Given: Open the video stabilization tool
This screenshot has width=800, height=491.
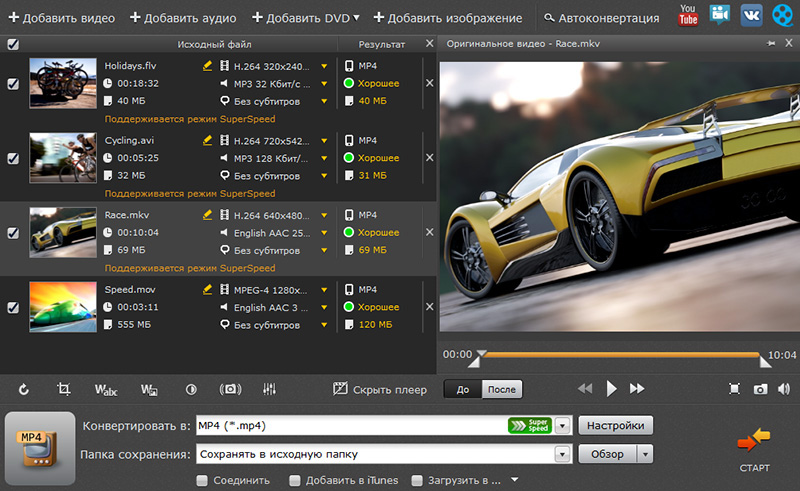Looking at the screenshot, I should click(230, 389).
